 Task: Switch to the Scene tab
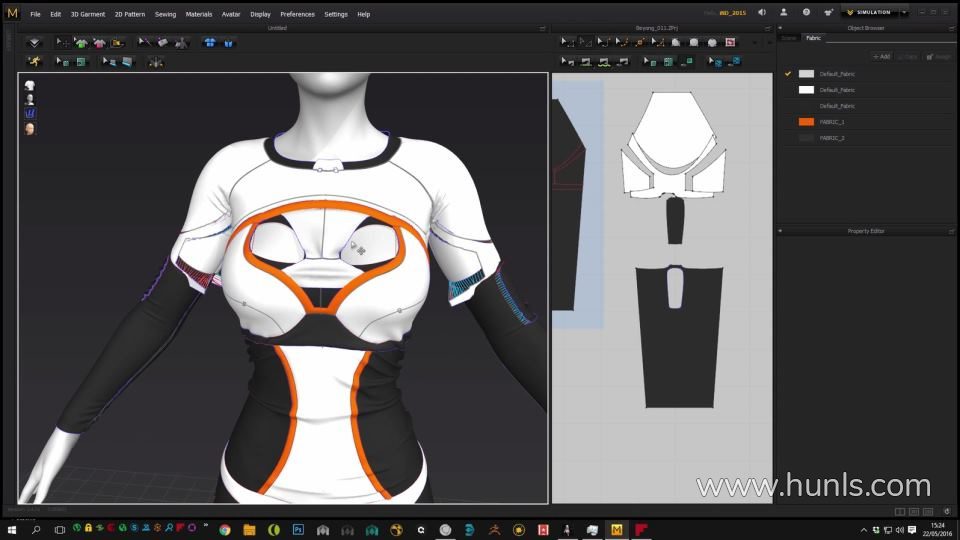(789, 38)
